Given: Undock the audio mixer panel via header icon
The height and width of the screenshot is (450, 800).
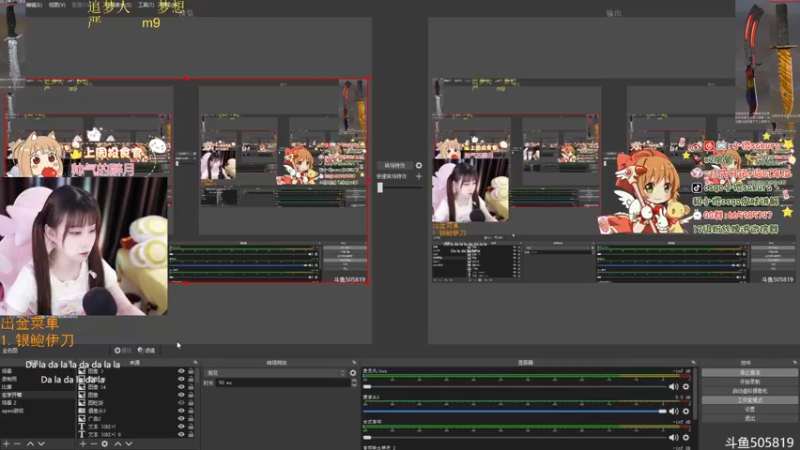Looking at the screenshot, I should 693,363.
